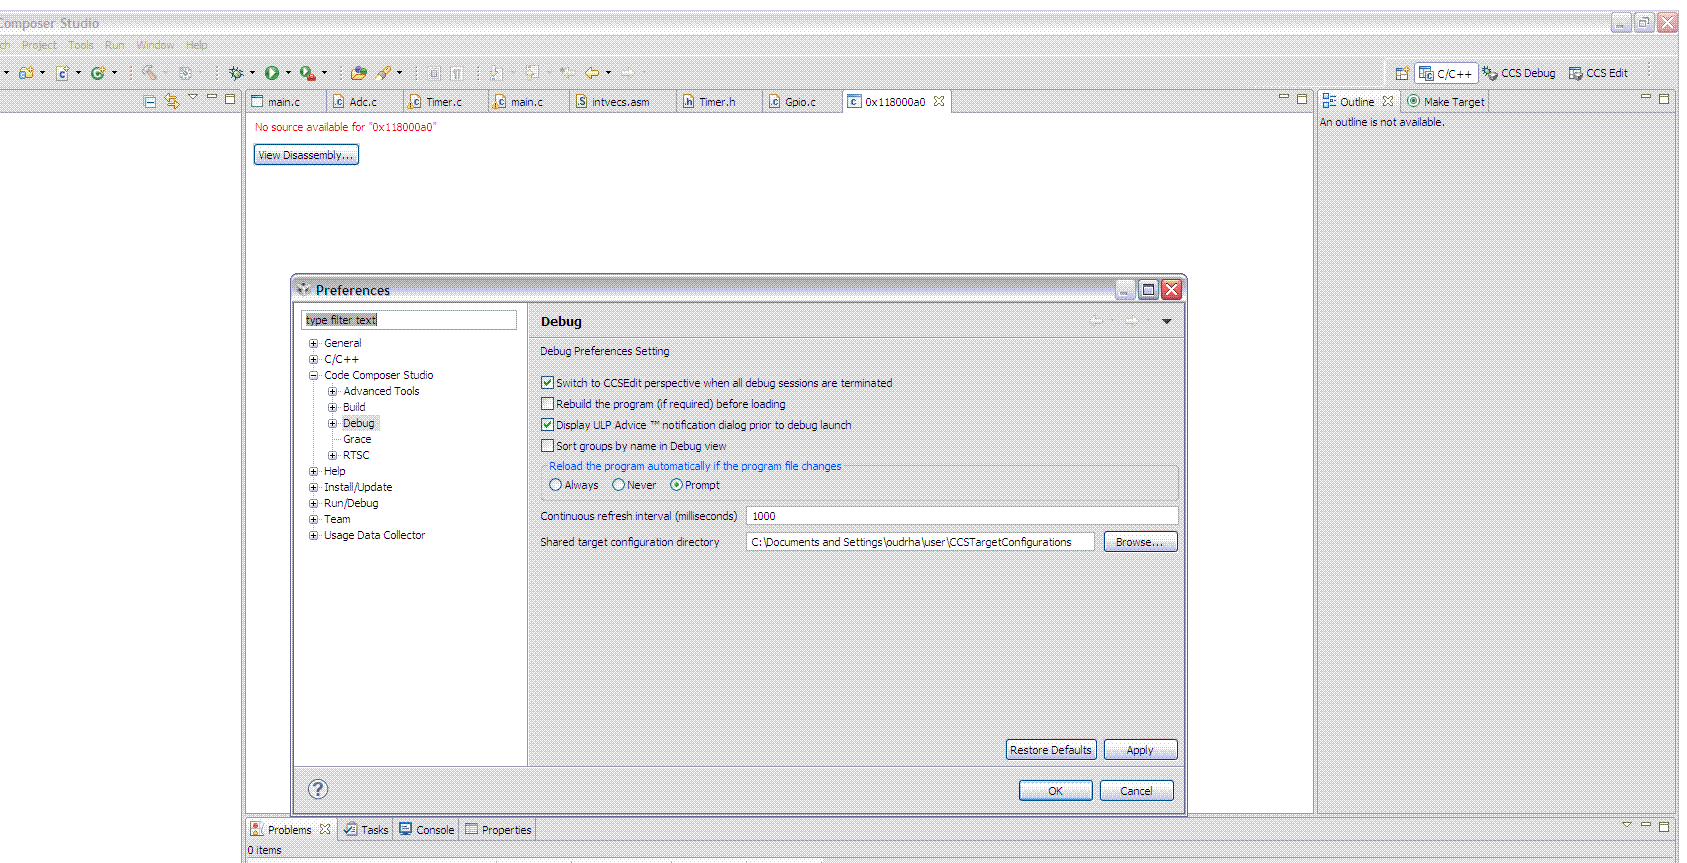The height and width of the screenshot is (863, 1687).
Task: Expand the General preferences node
Action: click(313, 343)
